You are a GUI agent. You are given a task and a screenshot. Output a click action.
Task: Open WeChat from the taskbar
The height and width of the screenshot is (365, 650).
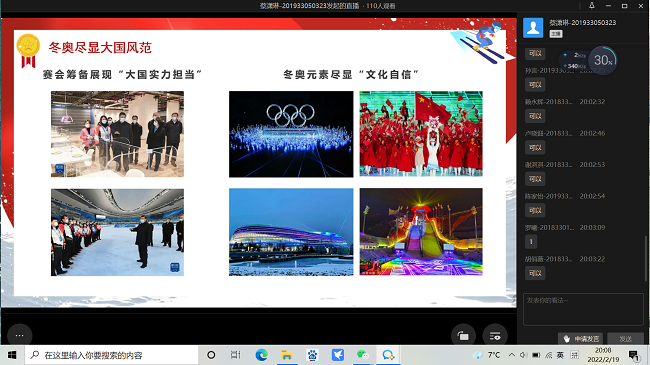click(363, 355)
